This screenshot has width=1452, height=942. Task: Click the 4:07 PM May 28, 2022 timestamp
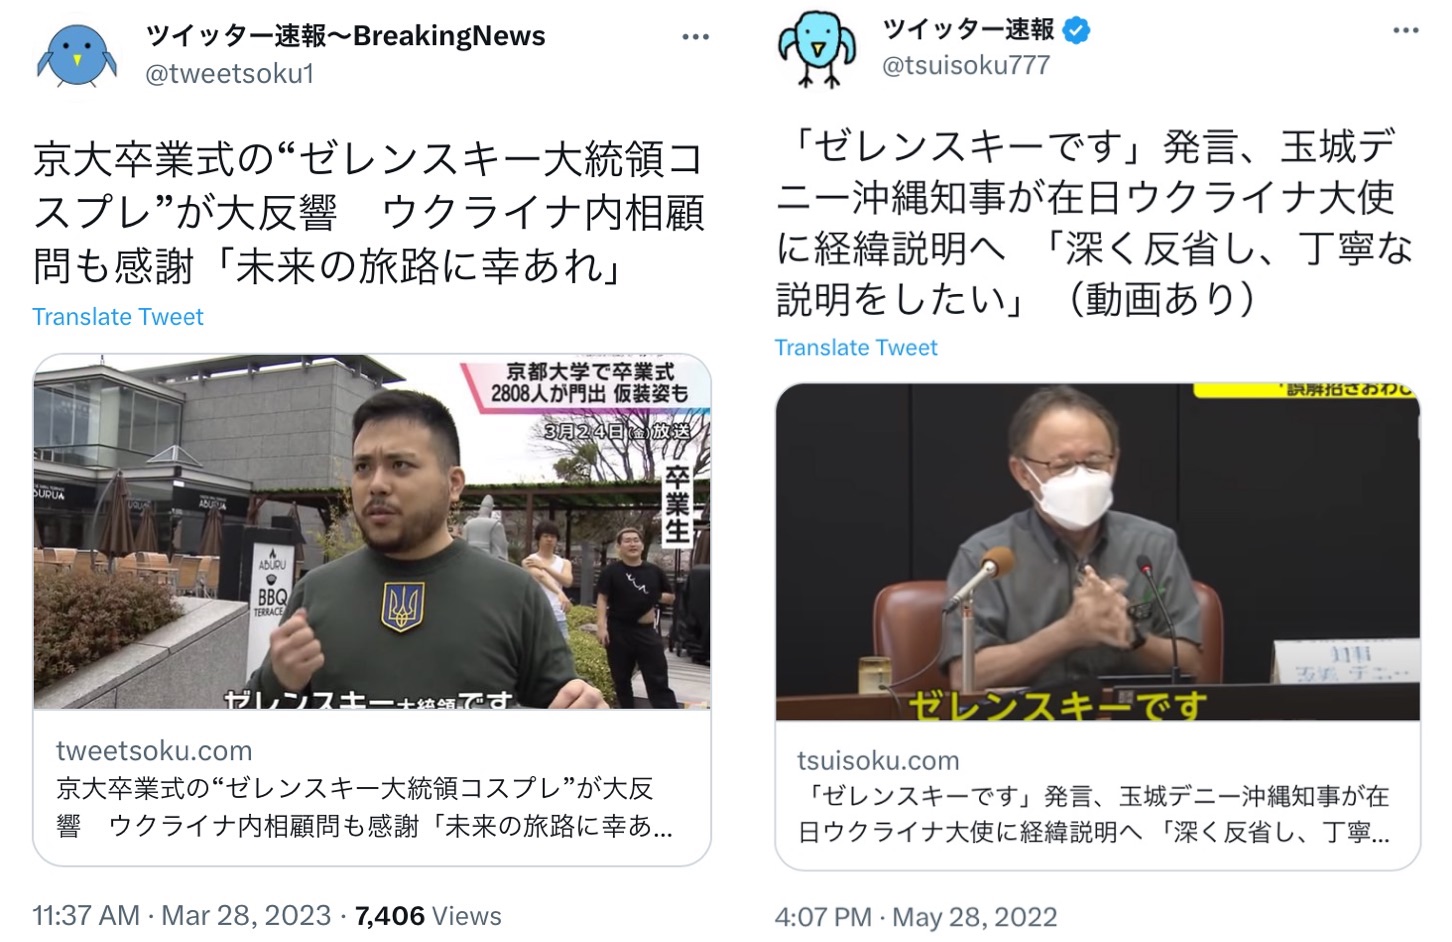click(x=916, y=917)
